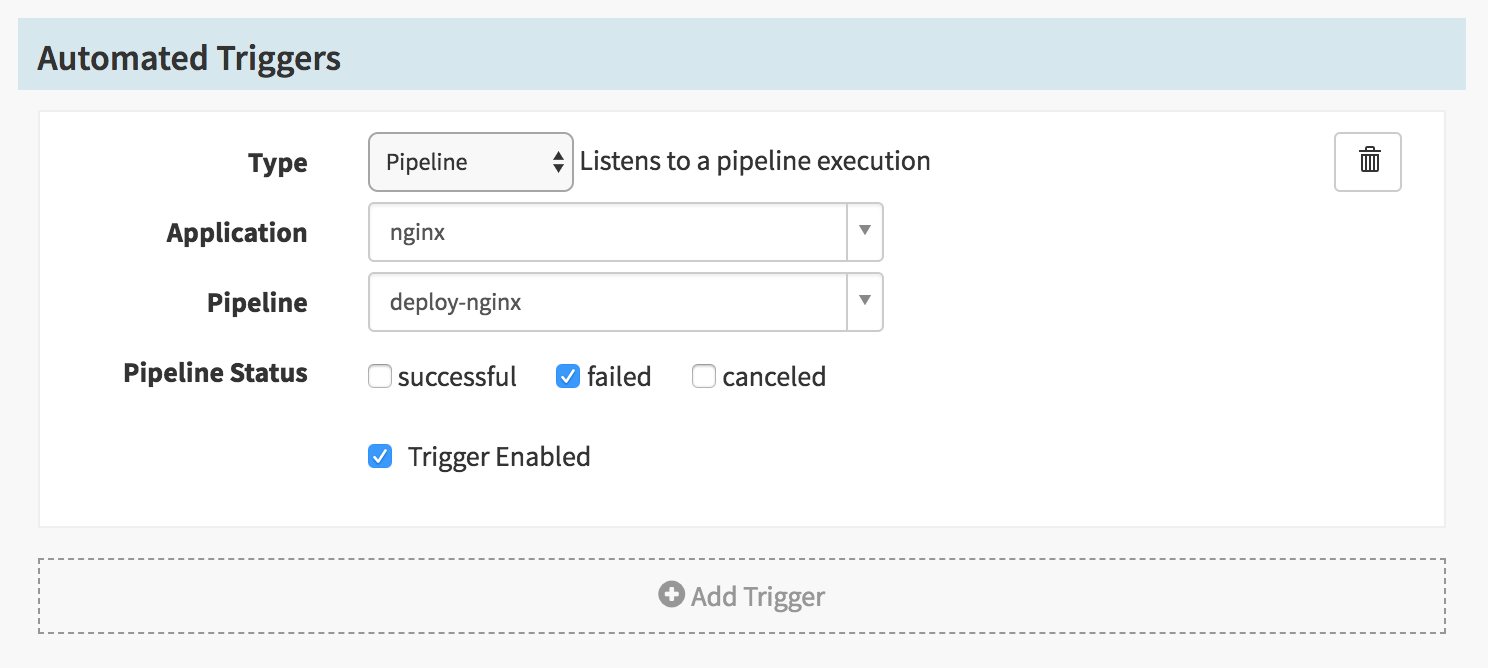Click the Automated Triggers section header
This screenshot has height=668, width=1488.
189,59
